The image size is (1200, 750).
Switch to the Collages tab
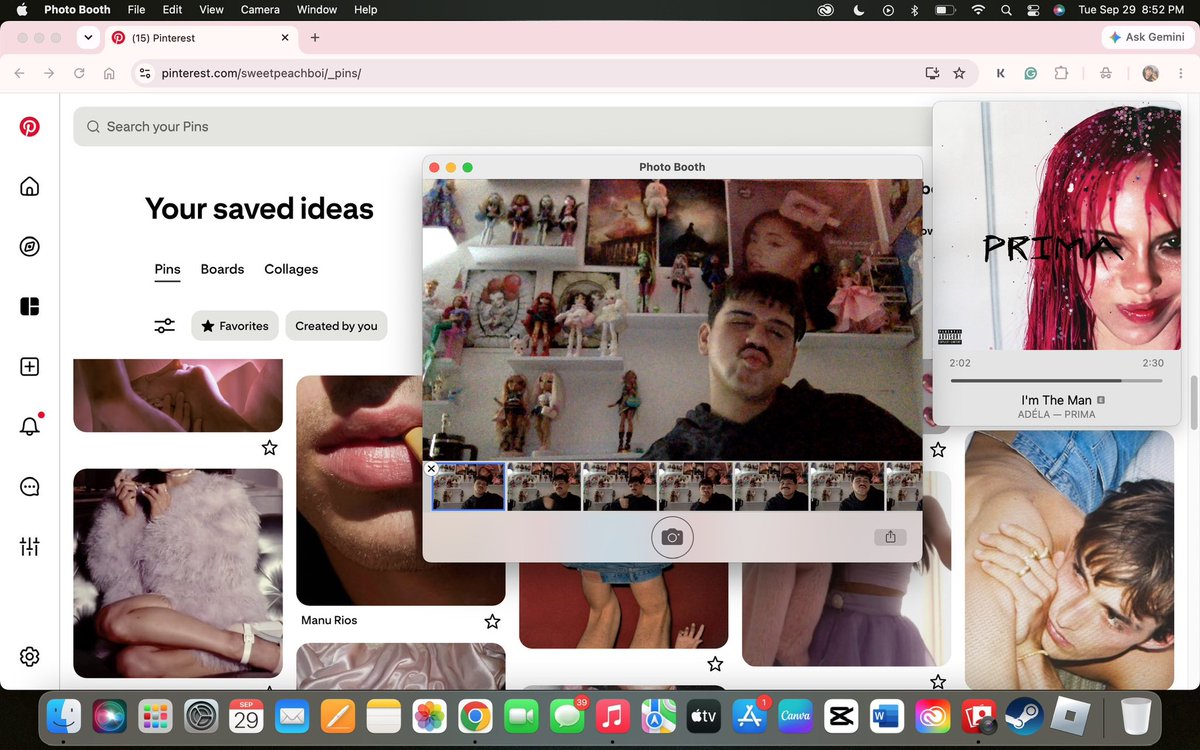291,269
